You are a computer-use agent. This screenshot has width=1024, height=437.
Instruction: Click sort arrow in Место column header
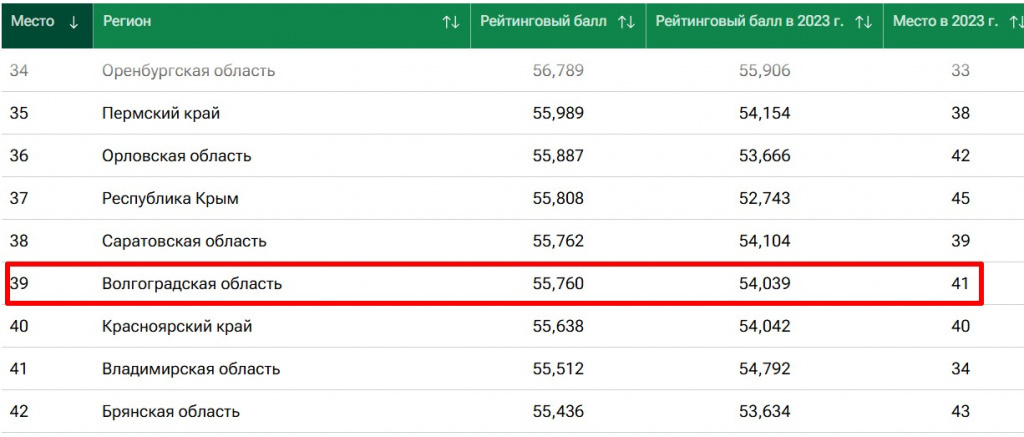[x=74, y=22]
